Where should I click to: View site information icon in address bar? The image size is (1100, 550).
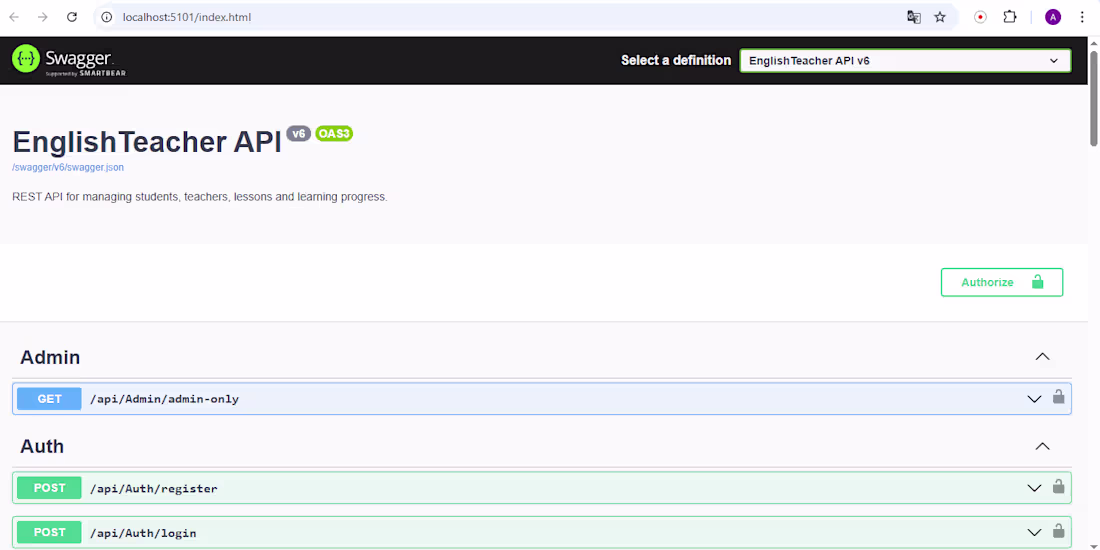pyautogui.click(x=107, y=18)
